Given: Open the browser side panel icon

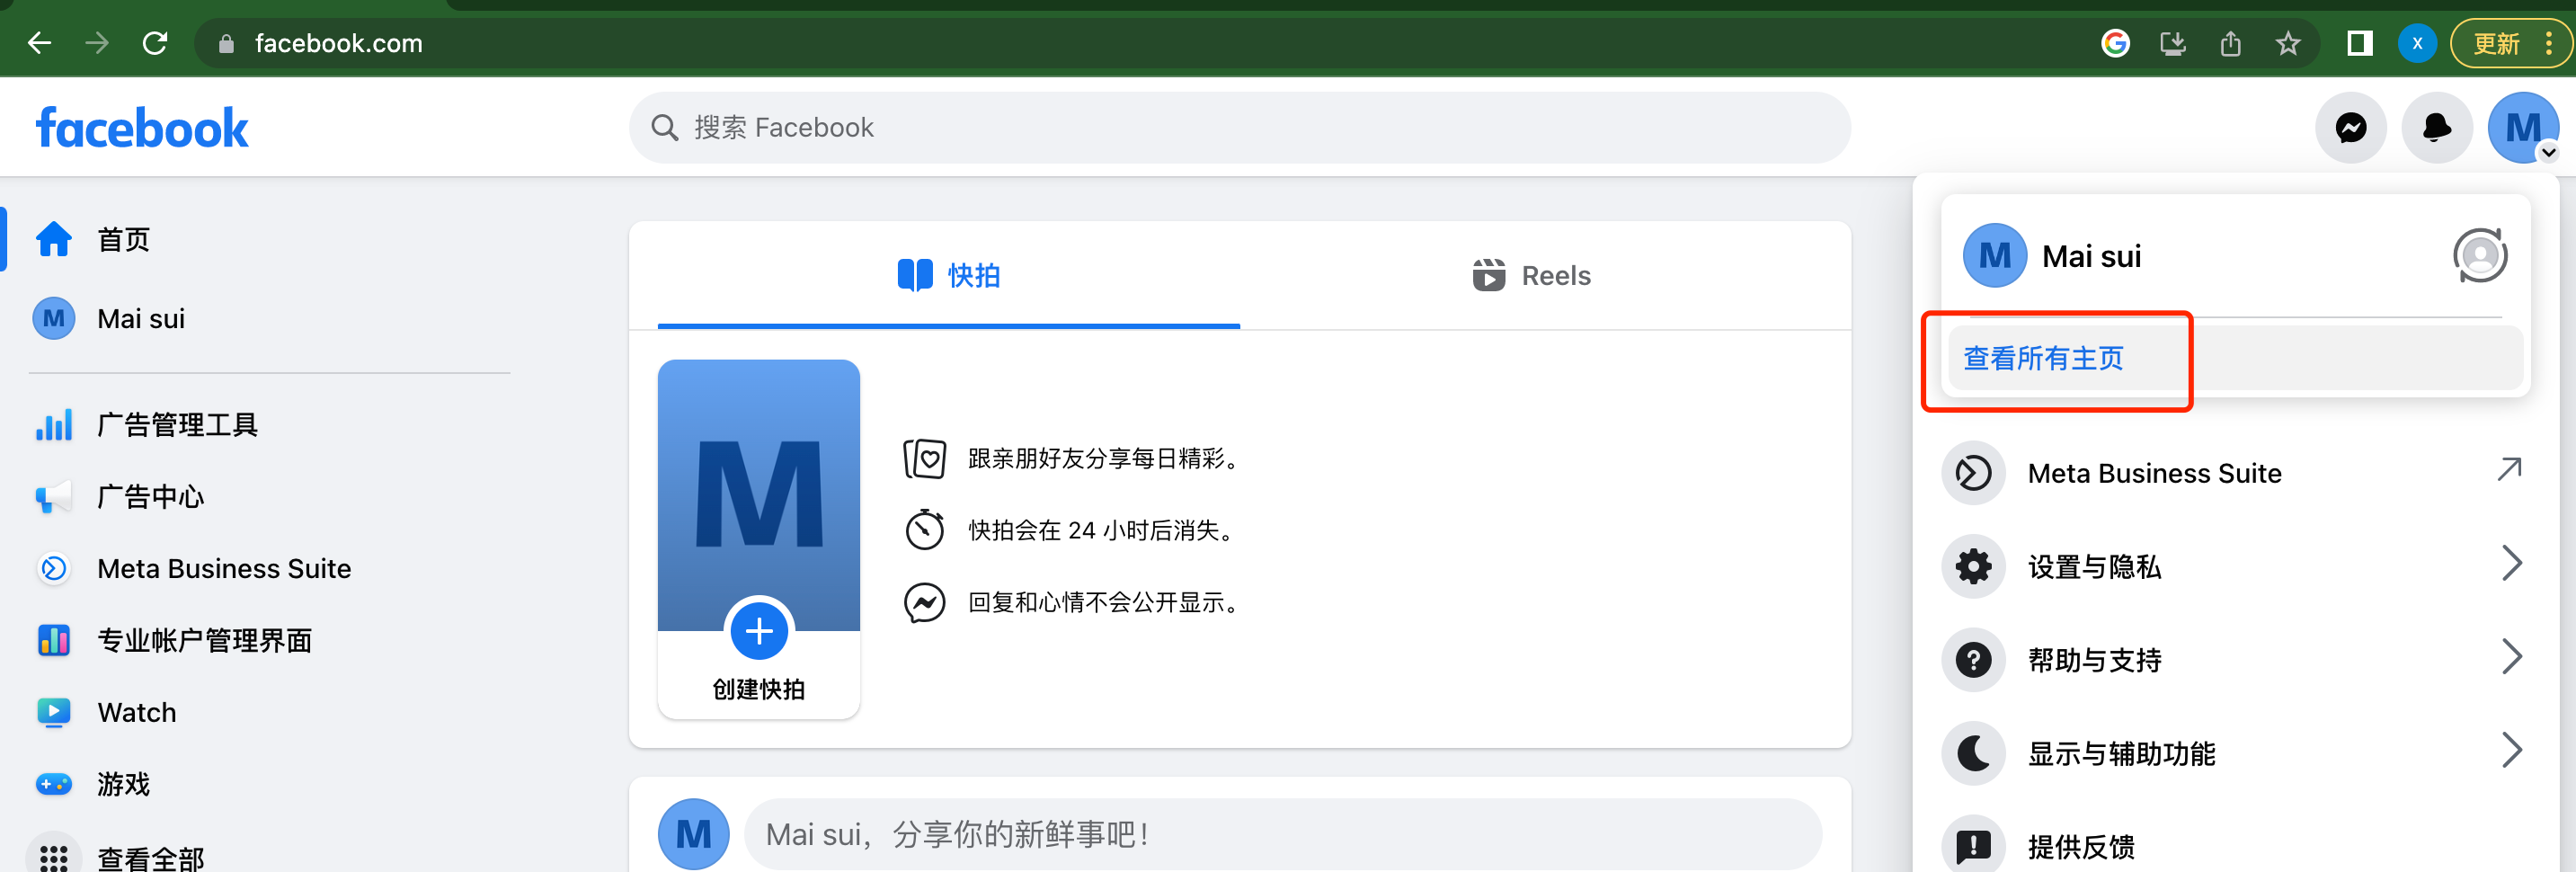Looking at the screenshot, I should 2360,43.
